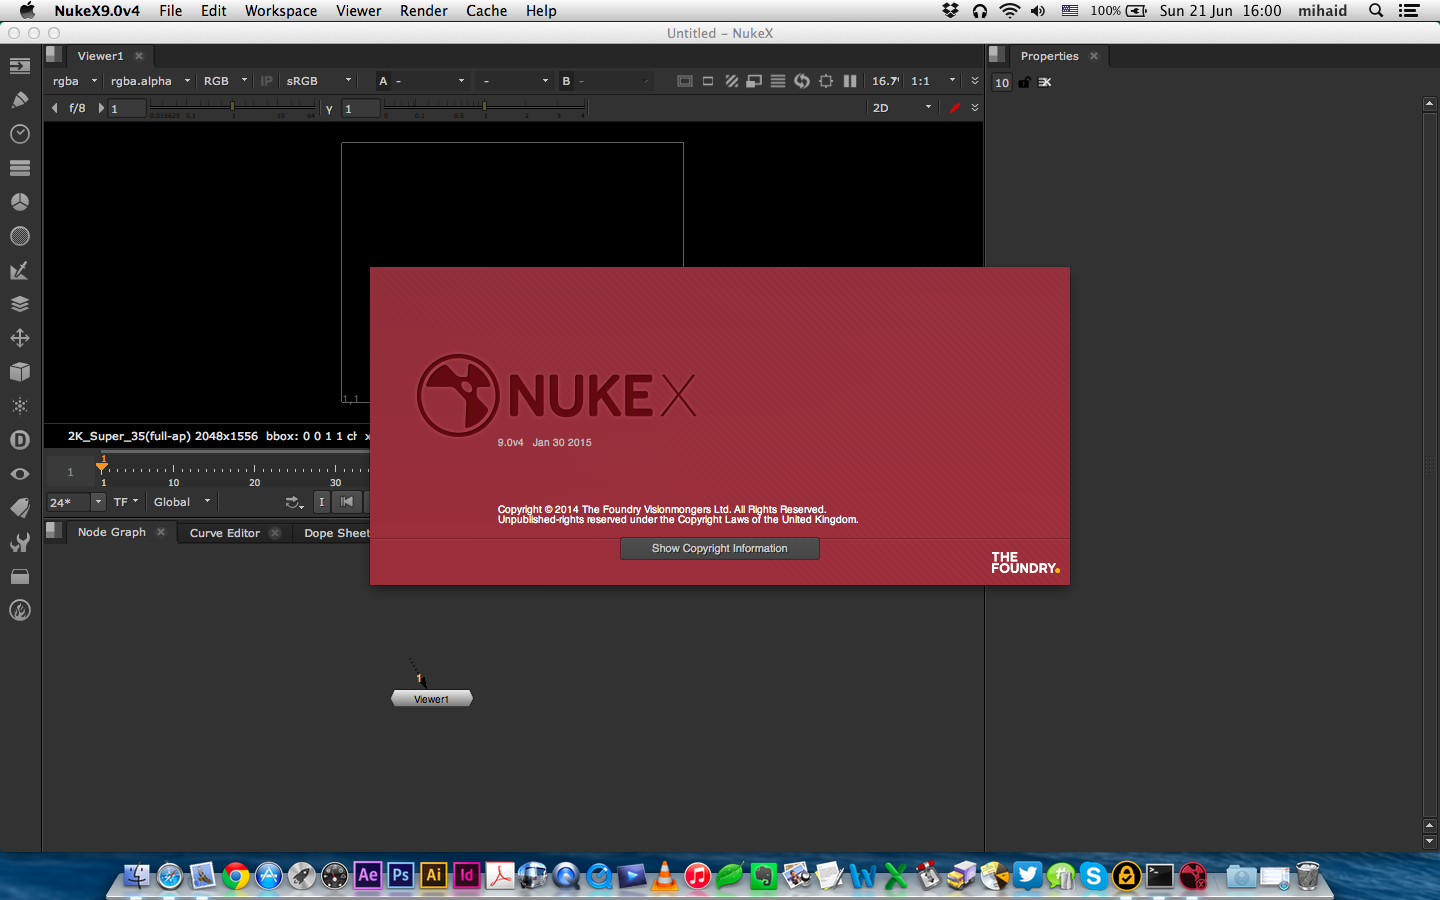Open the Deep nodes D icon
Image resolution: width=1440 pixels, height=900 pixels.
coord(19,440)
